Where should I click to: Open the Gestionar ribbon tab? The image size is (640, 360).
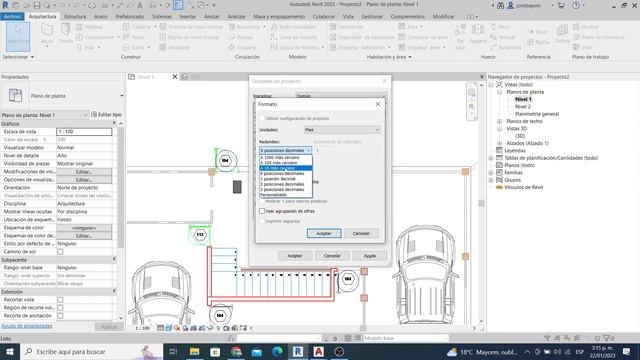pos(372,16)
